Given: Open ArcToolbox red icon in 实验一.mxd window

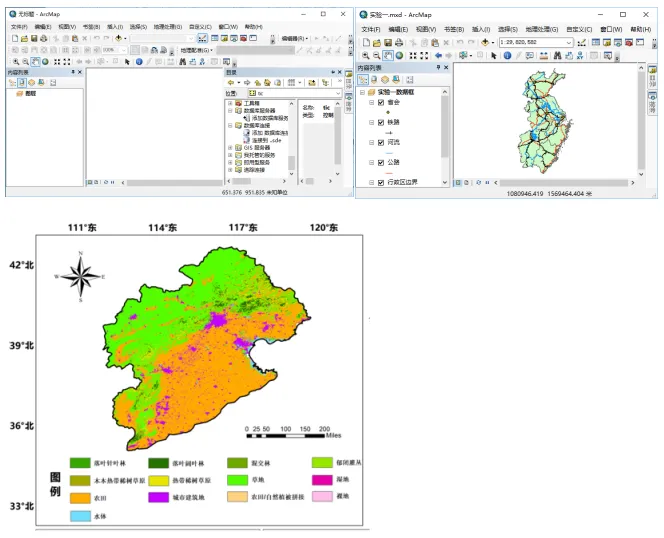Looking at the screenshot, I should [629, 42].
